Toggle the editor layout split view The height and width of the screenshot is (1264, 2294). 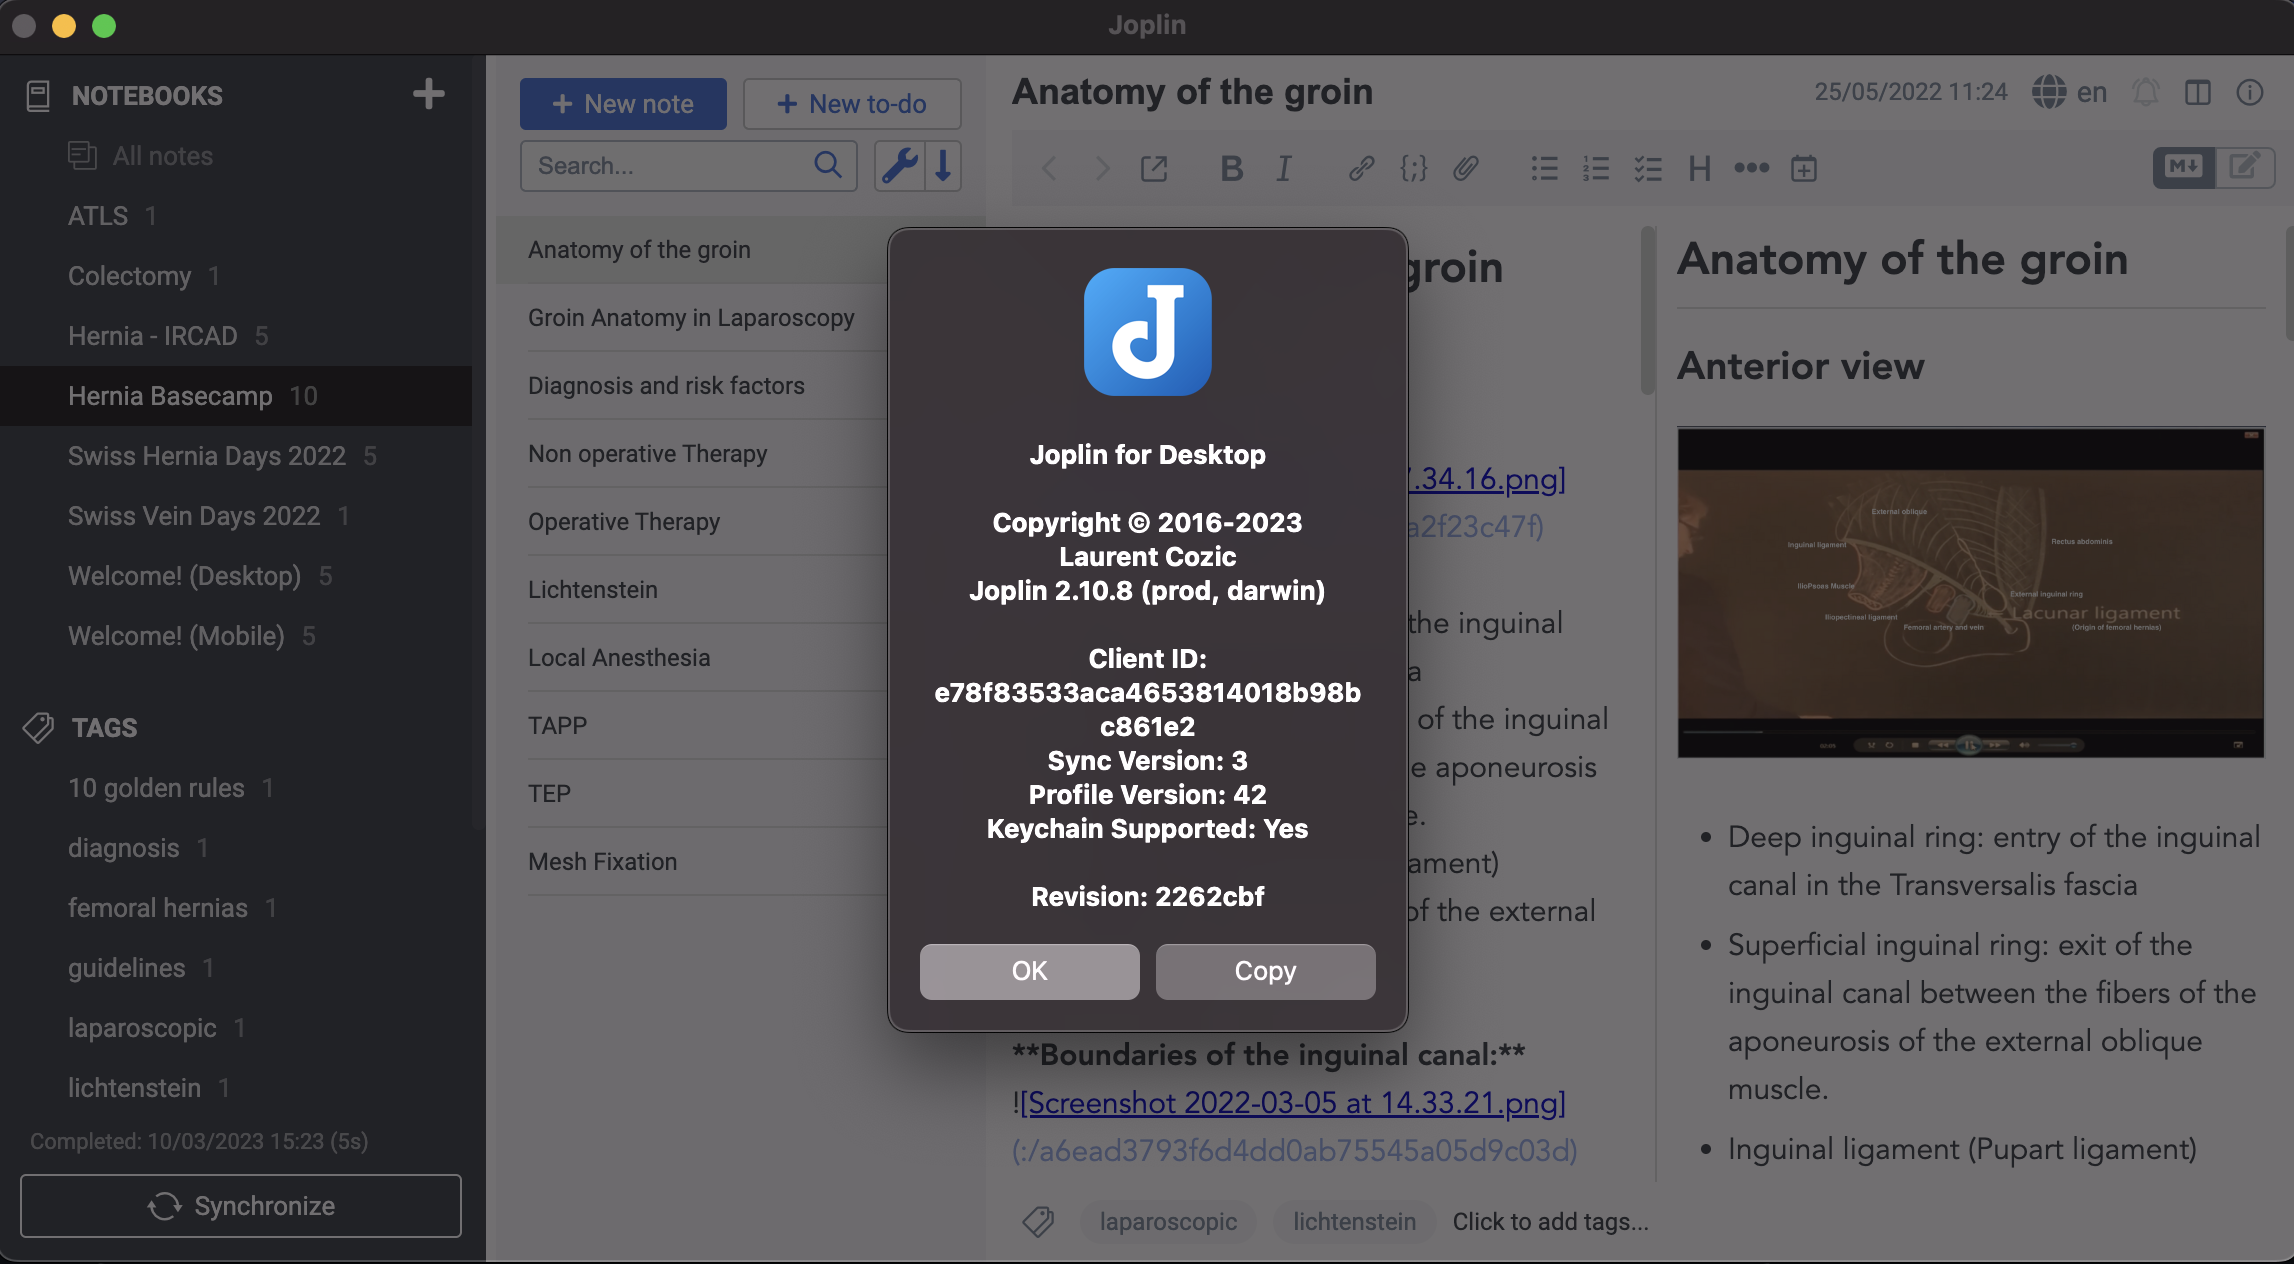click(2200, 92)
